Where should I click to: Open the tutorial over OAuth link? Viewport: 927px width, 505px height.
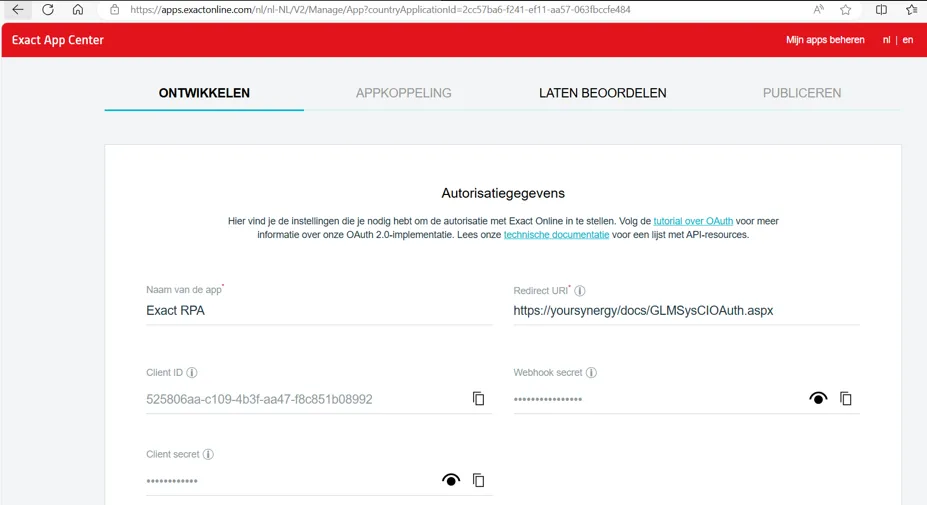pyautogui.click(x=693, y=221)
